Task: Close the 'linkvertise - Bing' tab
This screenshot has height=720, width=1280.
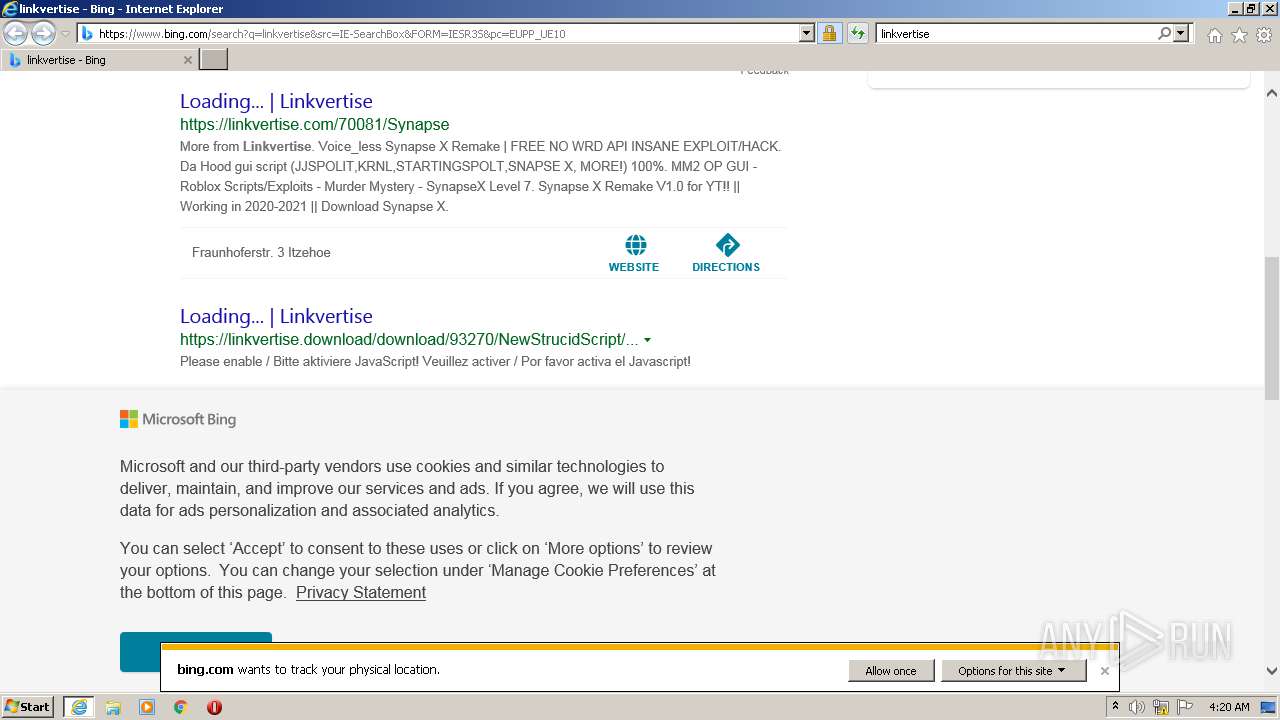Action: 187,60
